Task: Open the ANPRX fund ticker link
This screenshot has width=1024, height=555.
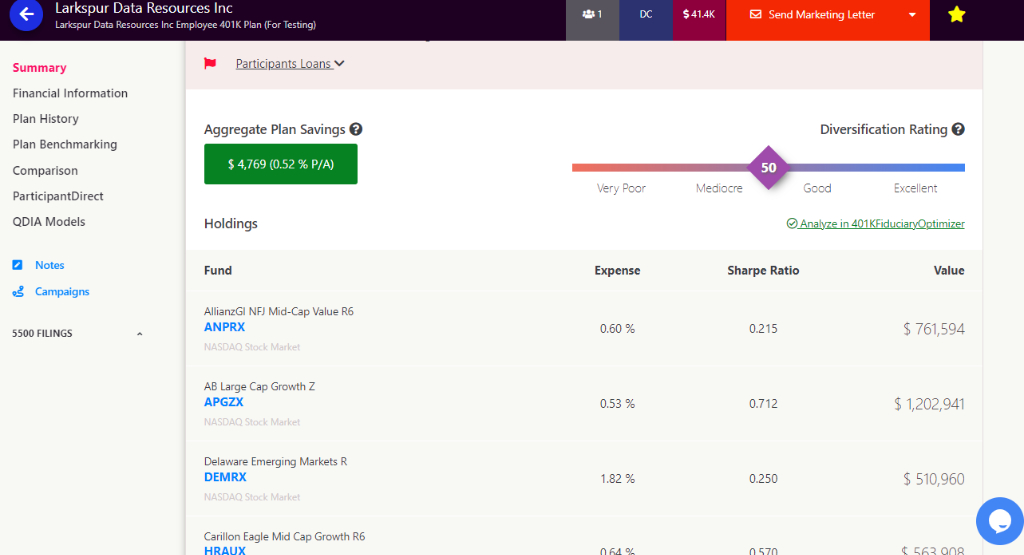Action: pos(224,327)
